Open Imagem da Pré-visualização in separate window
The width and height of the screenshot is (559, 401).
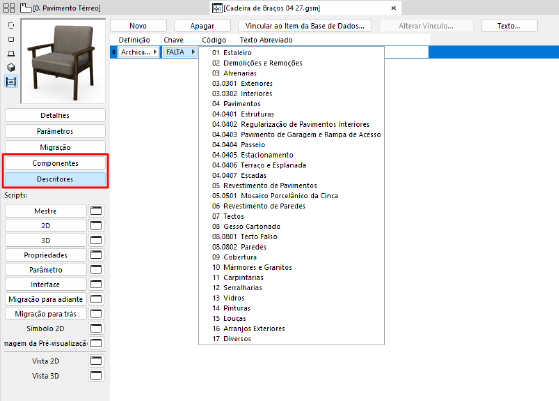96,343
